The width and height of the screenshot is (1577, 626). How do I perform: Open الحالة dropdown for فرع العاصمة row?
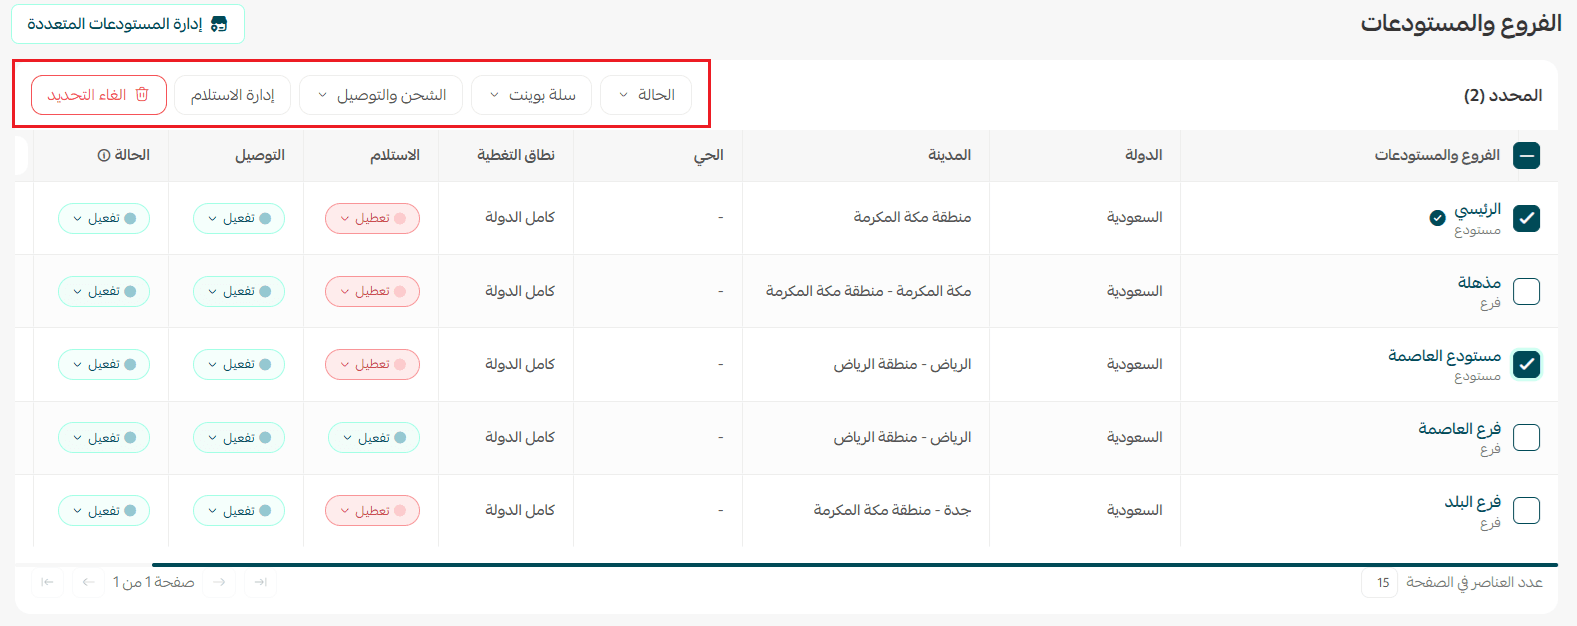(104, 437)
